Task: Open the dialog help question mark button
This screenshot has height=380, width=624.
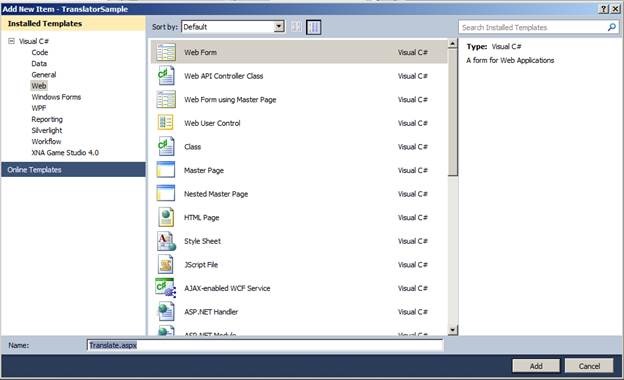Action: (604, 9)
